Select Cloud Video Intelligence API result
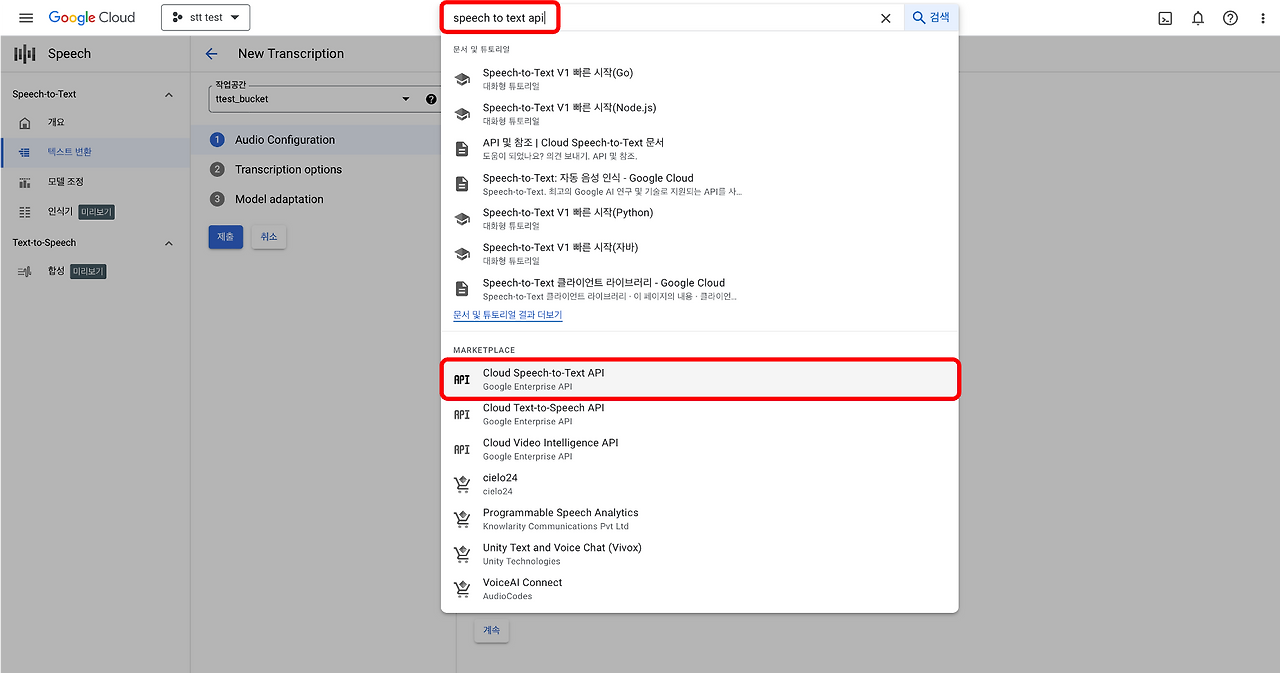The image size is (1280, 673). 700,449
